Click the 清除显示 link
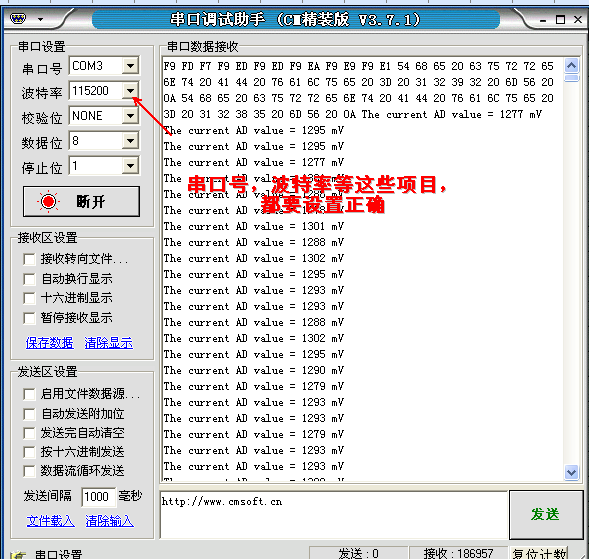The height and width of the screenshot is (559, 589). 109,343
